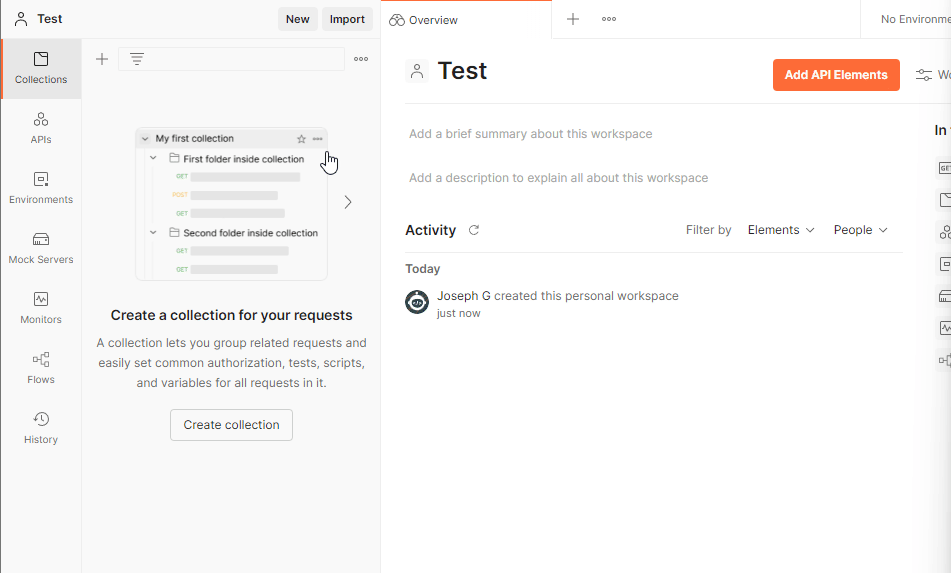
Task: Click Joseph G's avatar in activity
Action: point(417,302)
